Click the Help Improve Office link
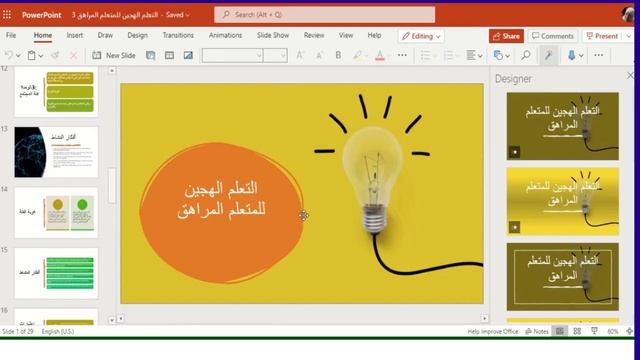The width and height of the screenshot is (640, 360). 493,331
